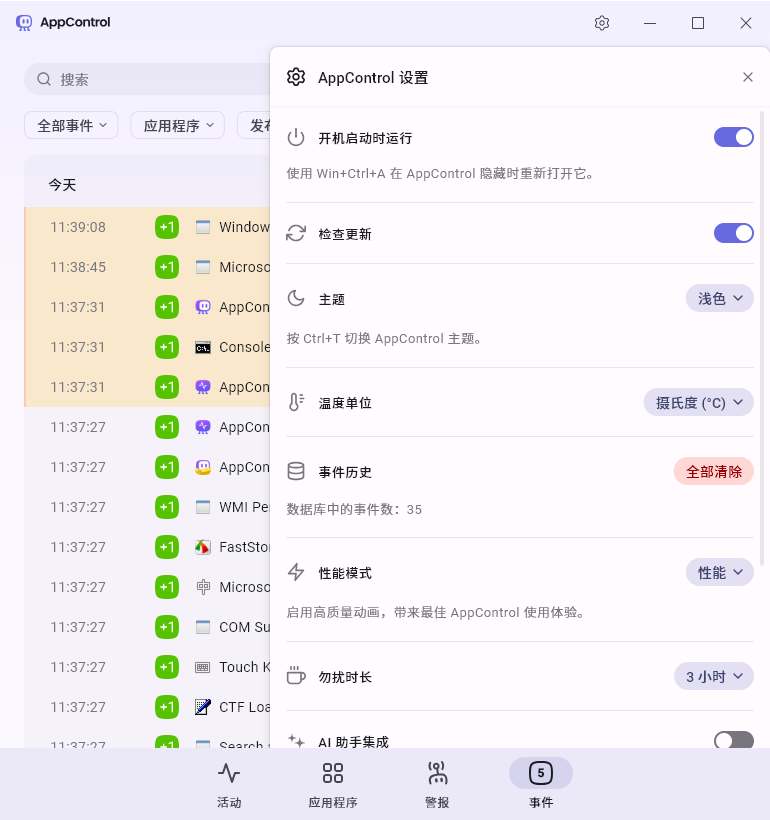Click the icon in the 11:37:27 Microso row
This screenshot has height=820, width=770.
pos(203,587)
